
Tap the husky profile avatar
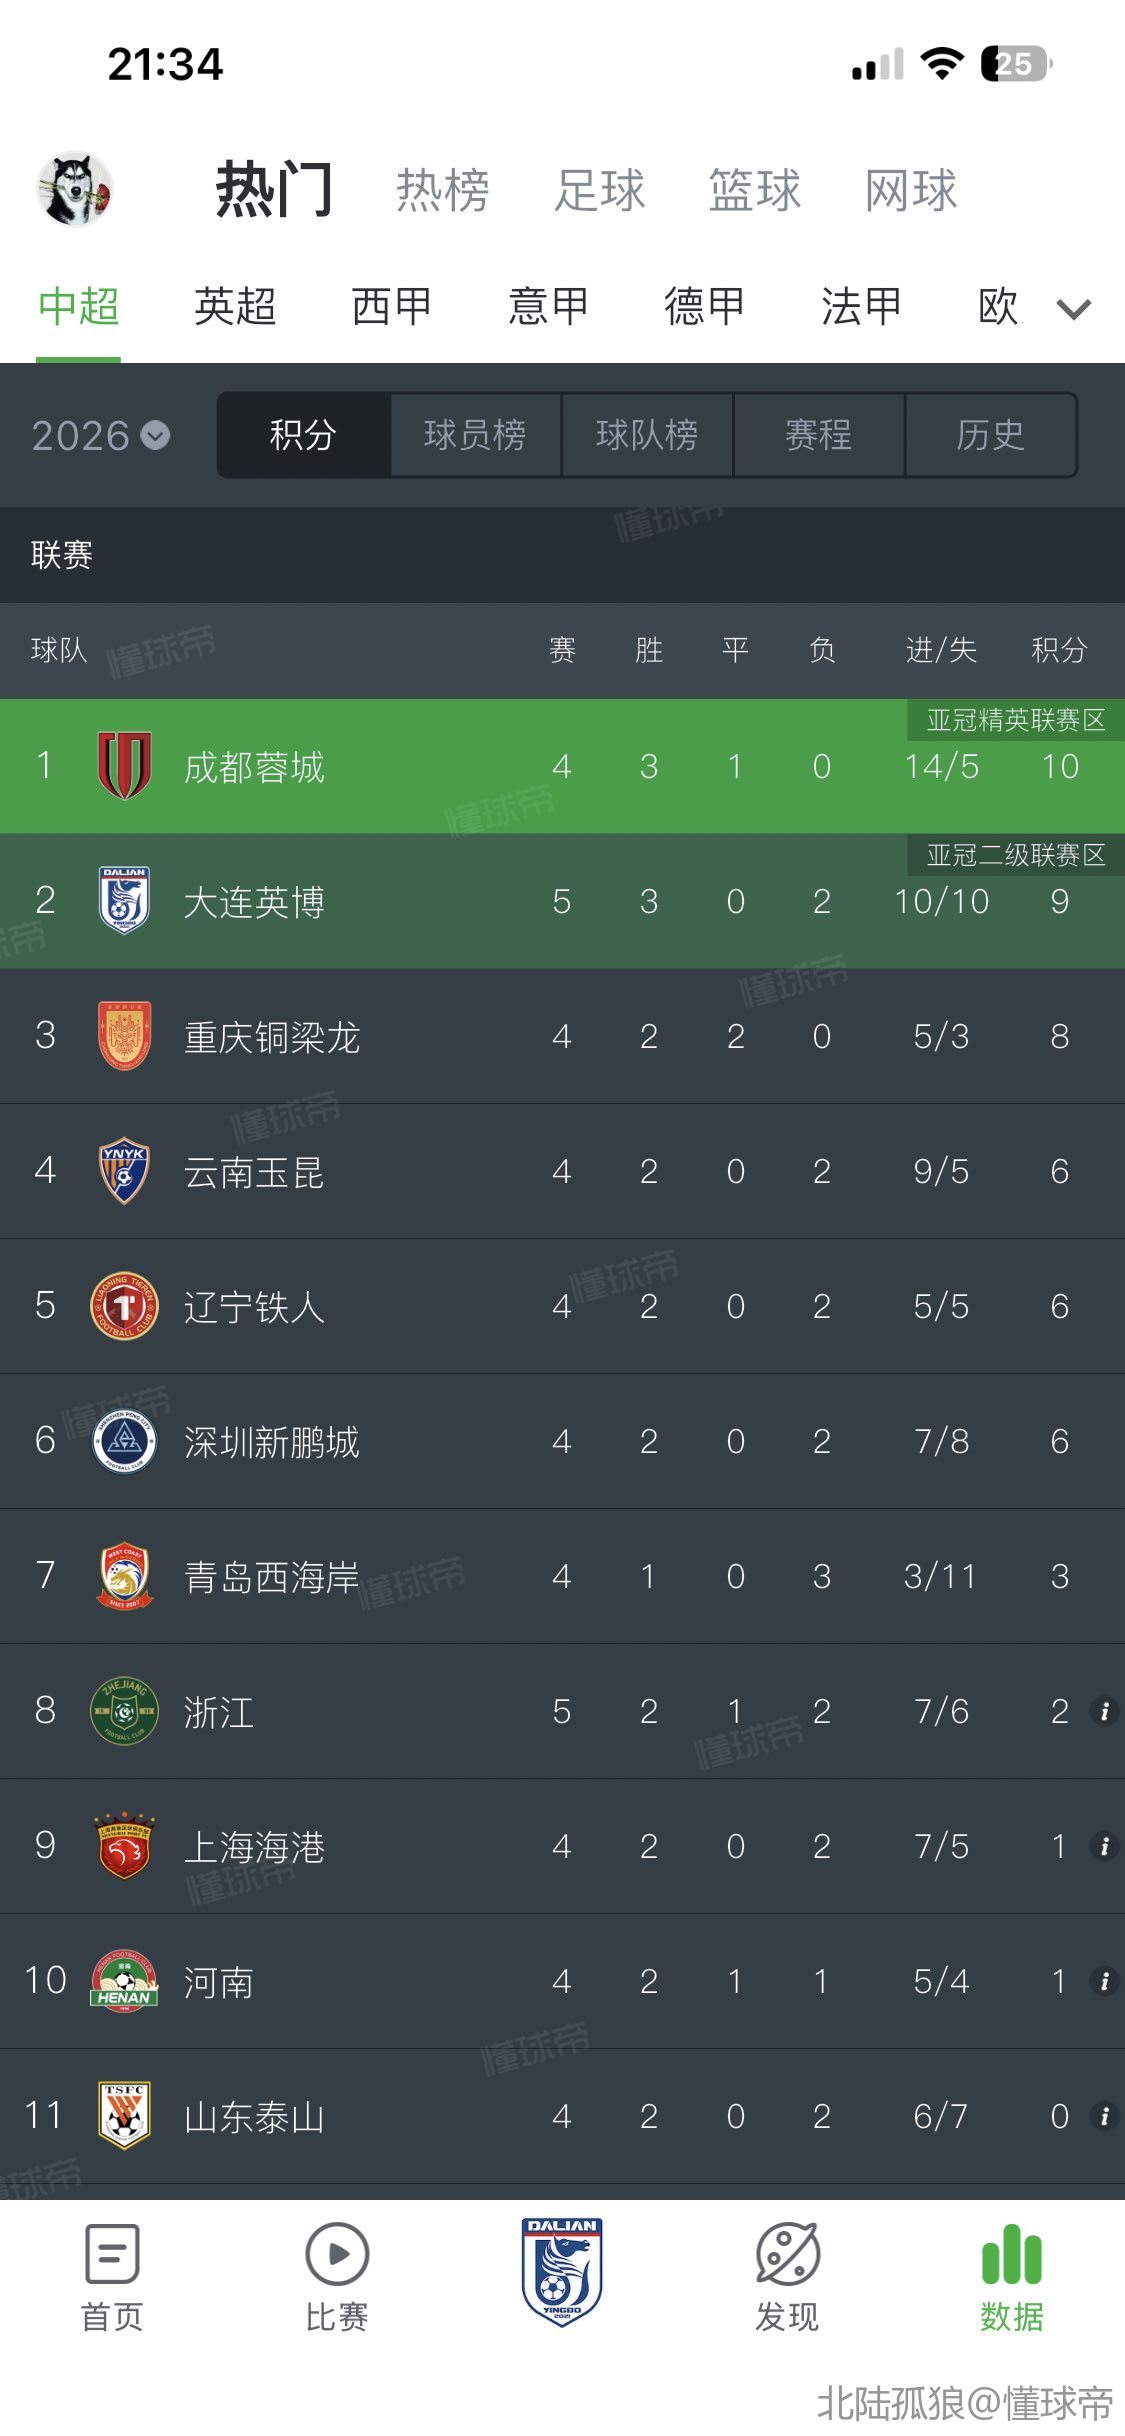pos(75,189)
